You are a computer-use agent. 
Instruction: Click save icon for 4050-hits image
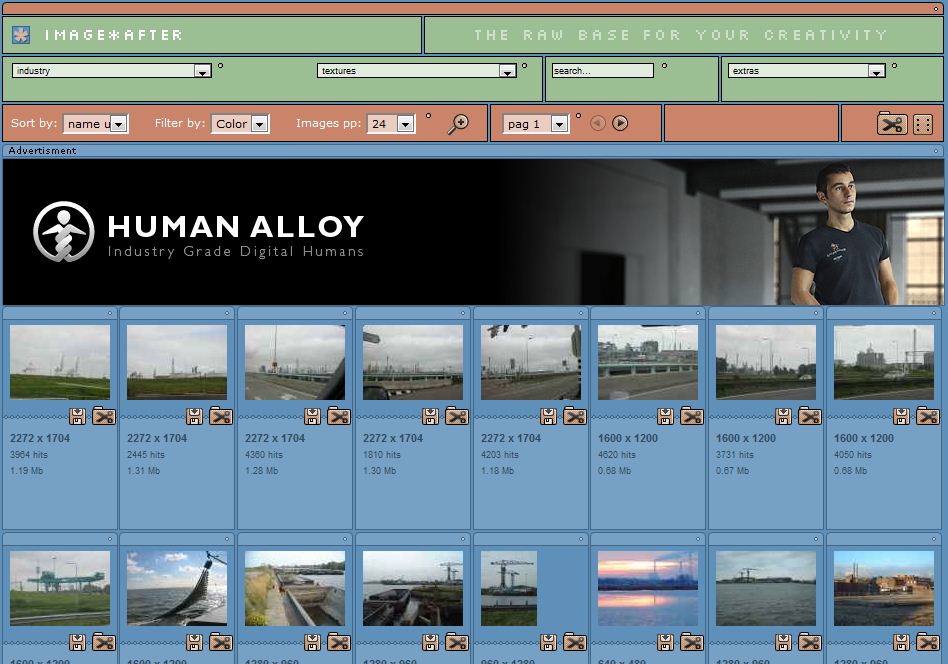[901, 416]
